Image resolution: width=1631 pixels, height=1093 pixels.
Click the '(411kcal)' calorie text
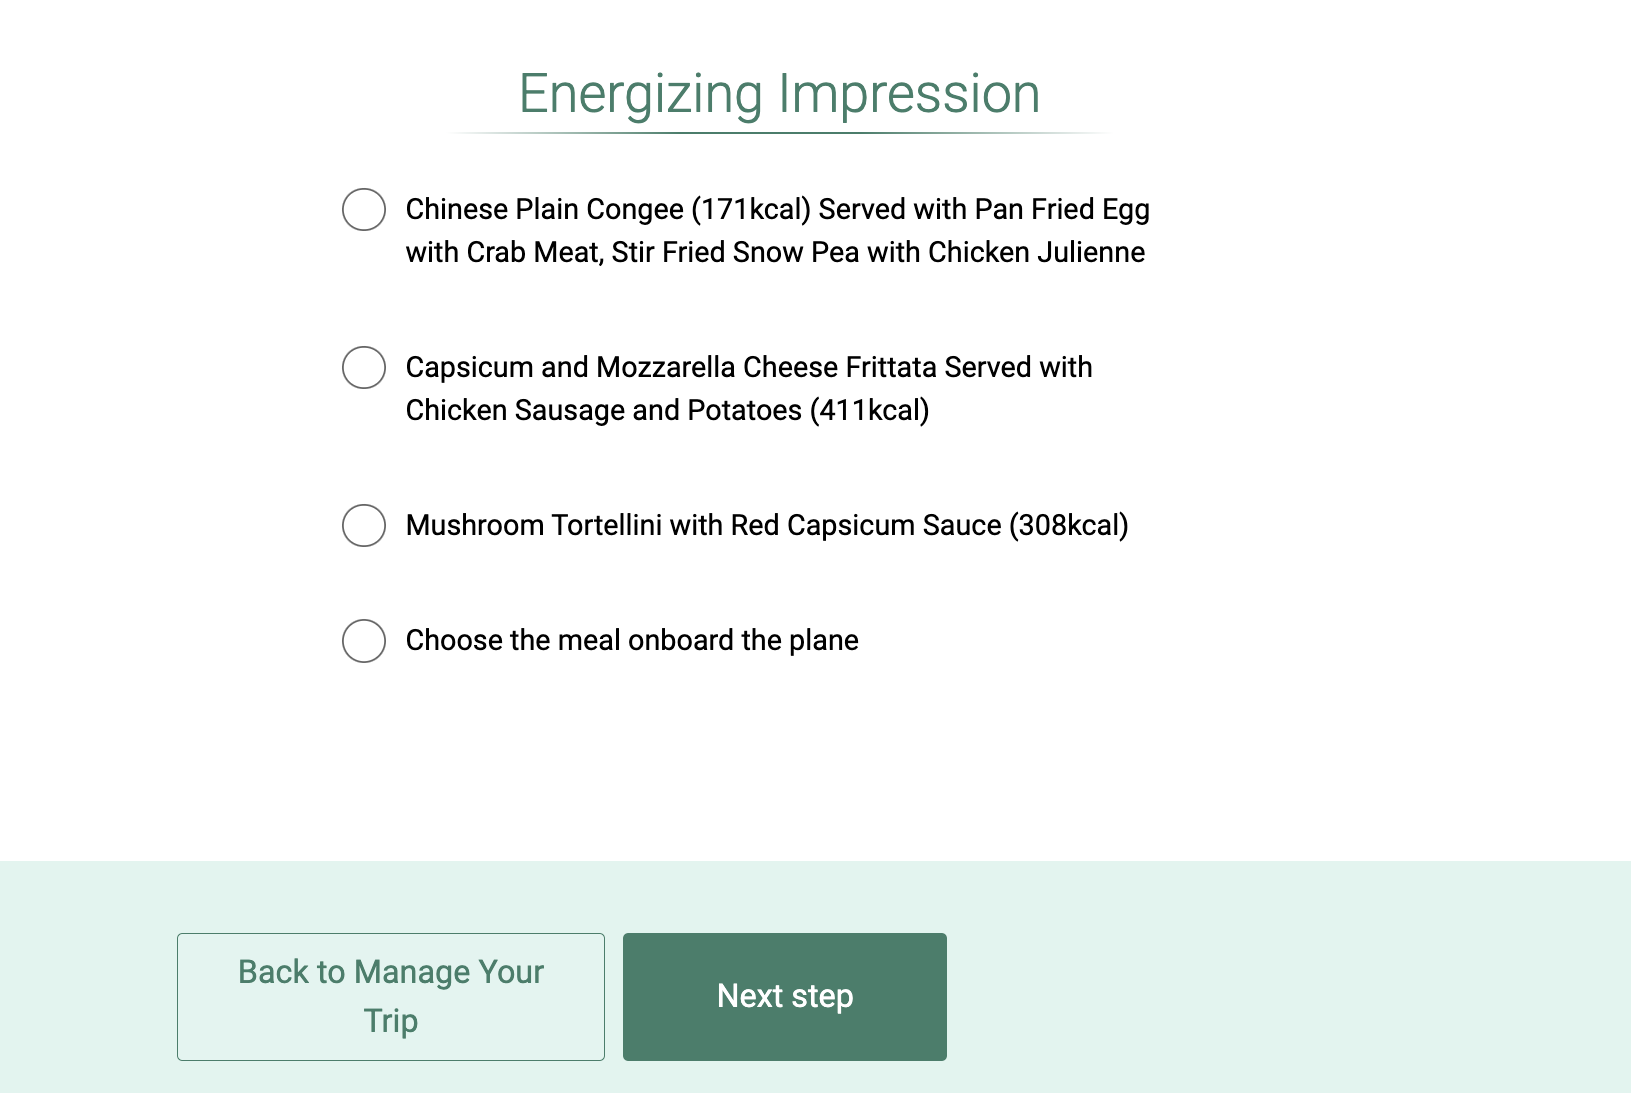pos(869,410)
